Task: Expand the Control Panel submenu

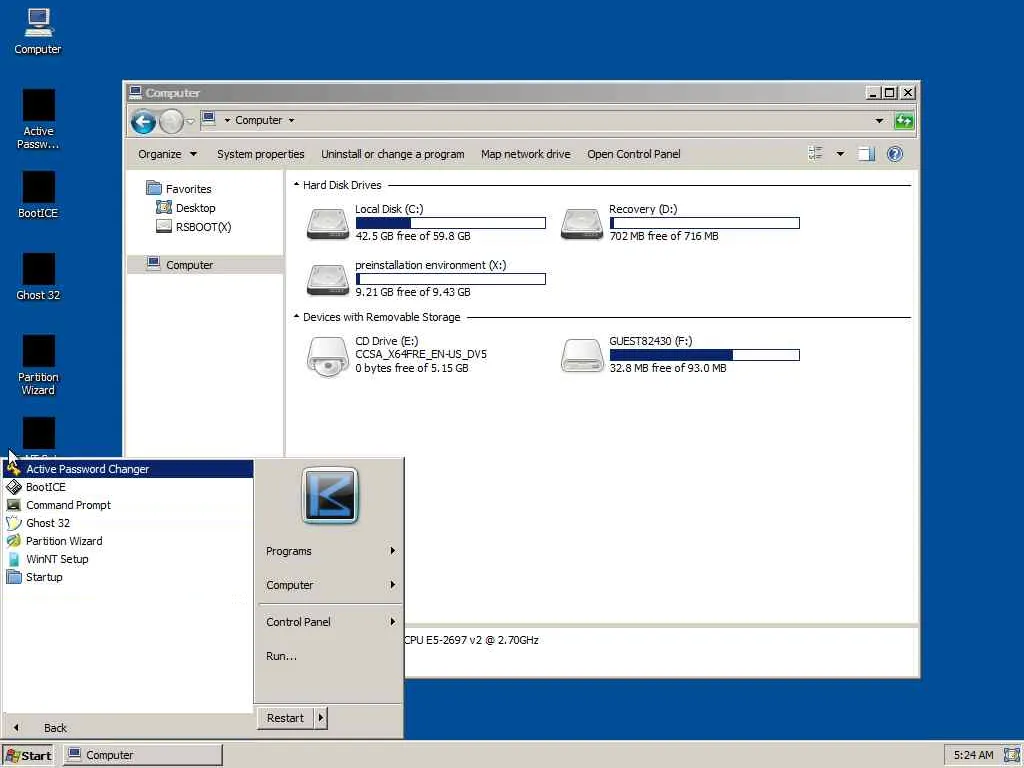Action: click(x=330, y=622)
